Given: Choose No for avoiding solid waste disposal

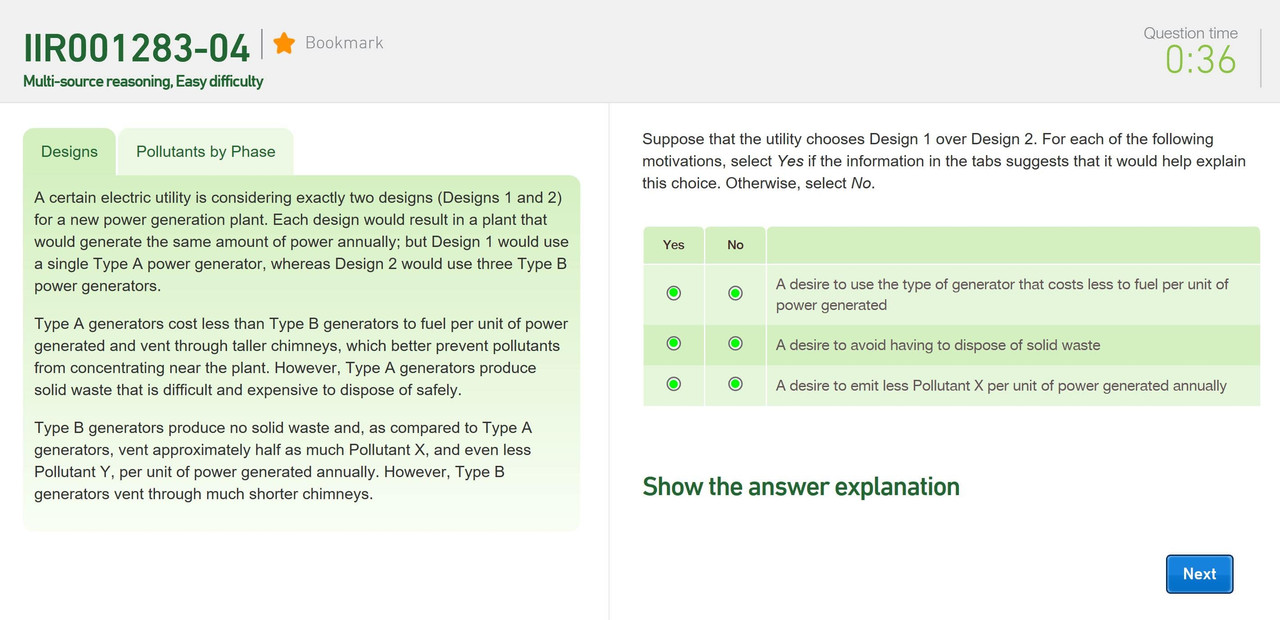Looking at the screenshot, I should (x=736, y=344).
